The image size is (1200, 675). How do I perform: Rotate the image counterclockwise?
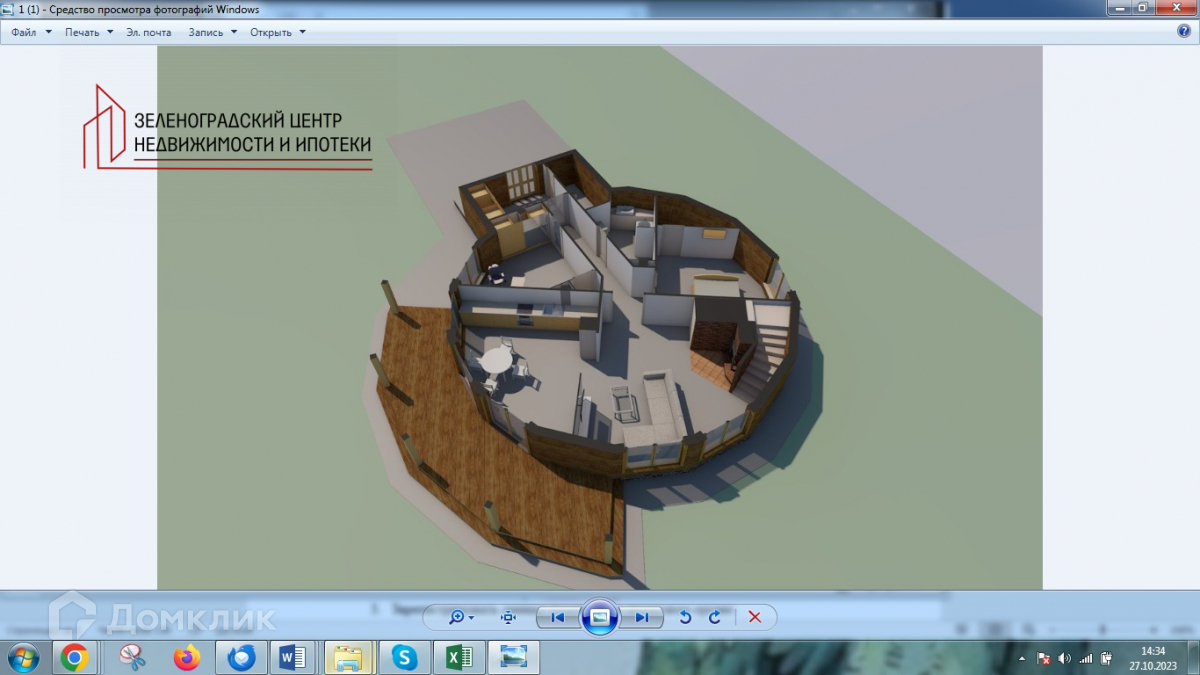pyautogui.click(x=685, y=617)
